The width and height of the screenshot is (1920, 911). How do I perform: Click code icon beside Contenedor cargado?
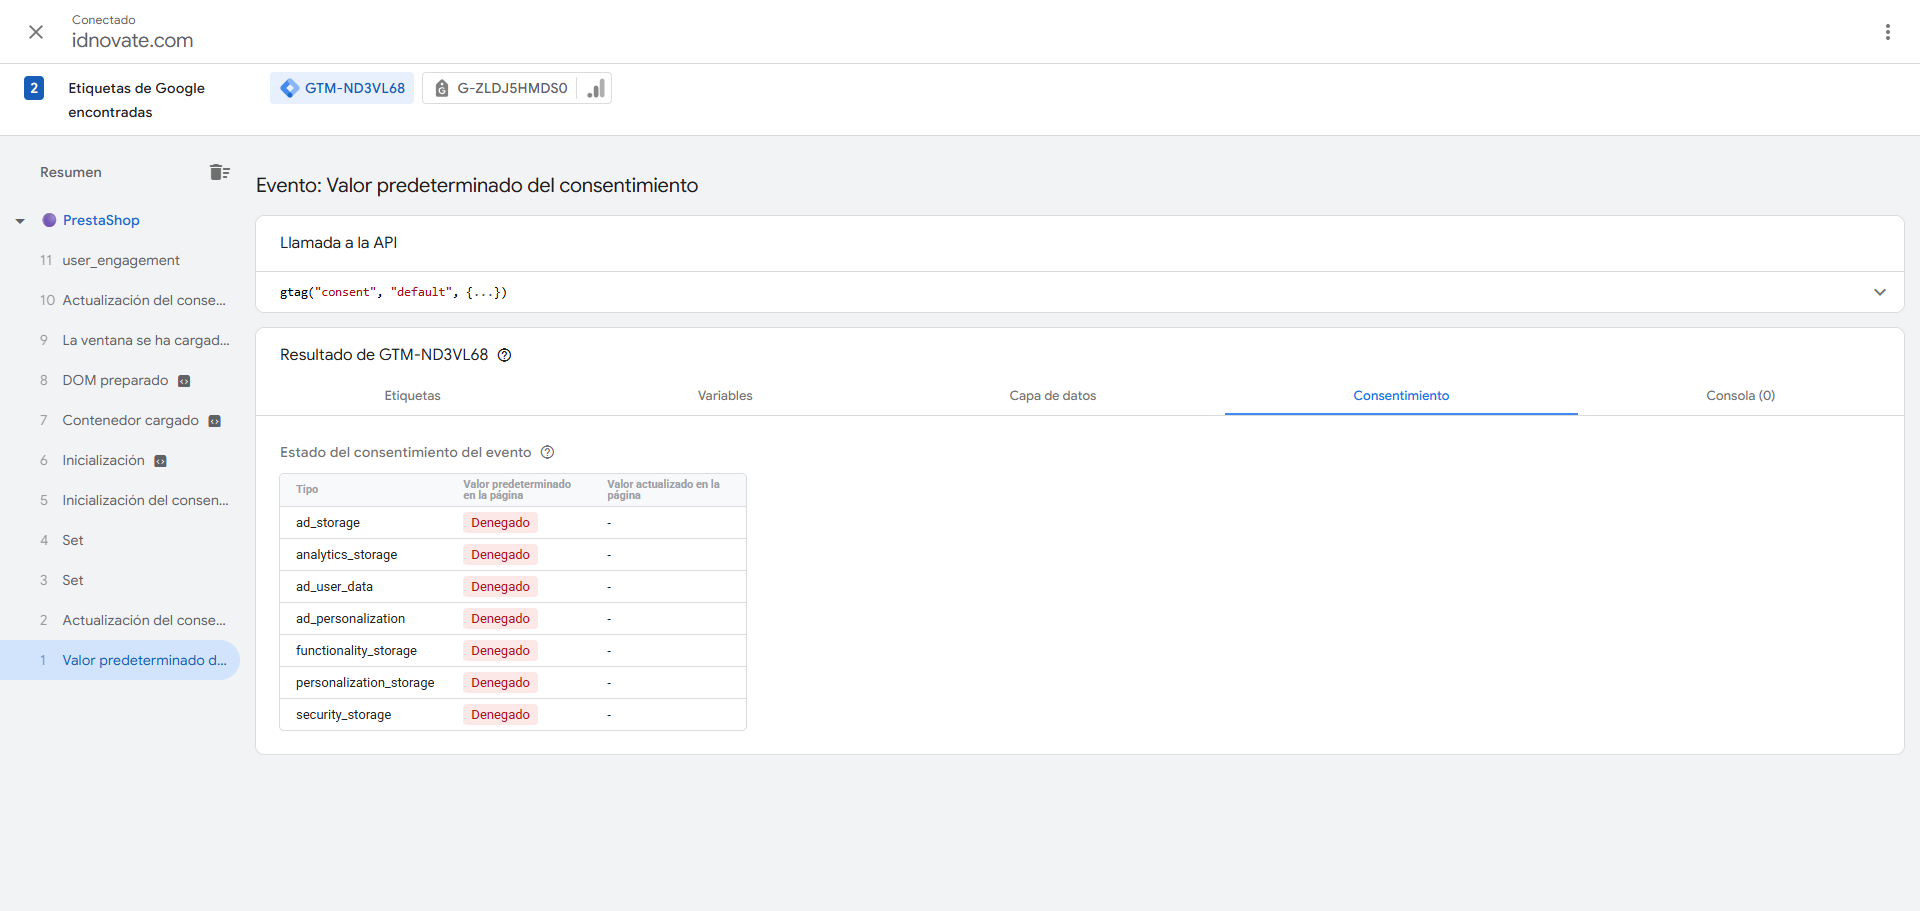[x=214, y=421]
